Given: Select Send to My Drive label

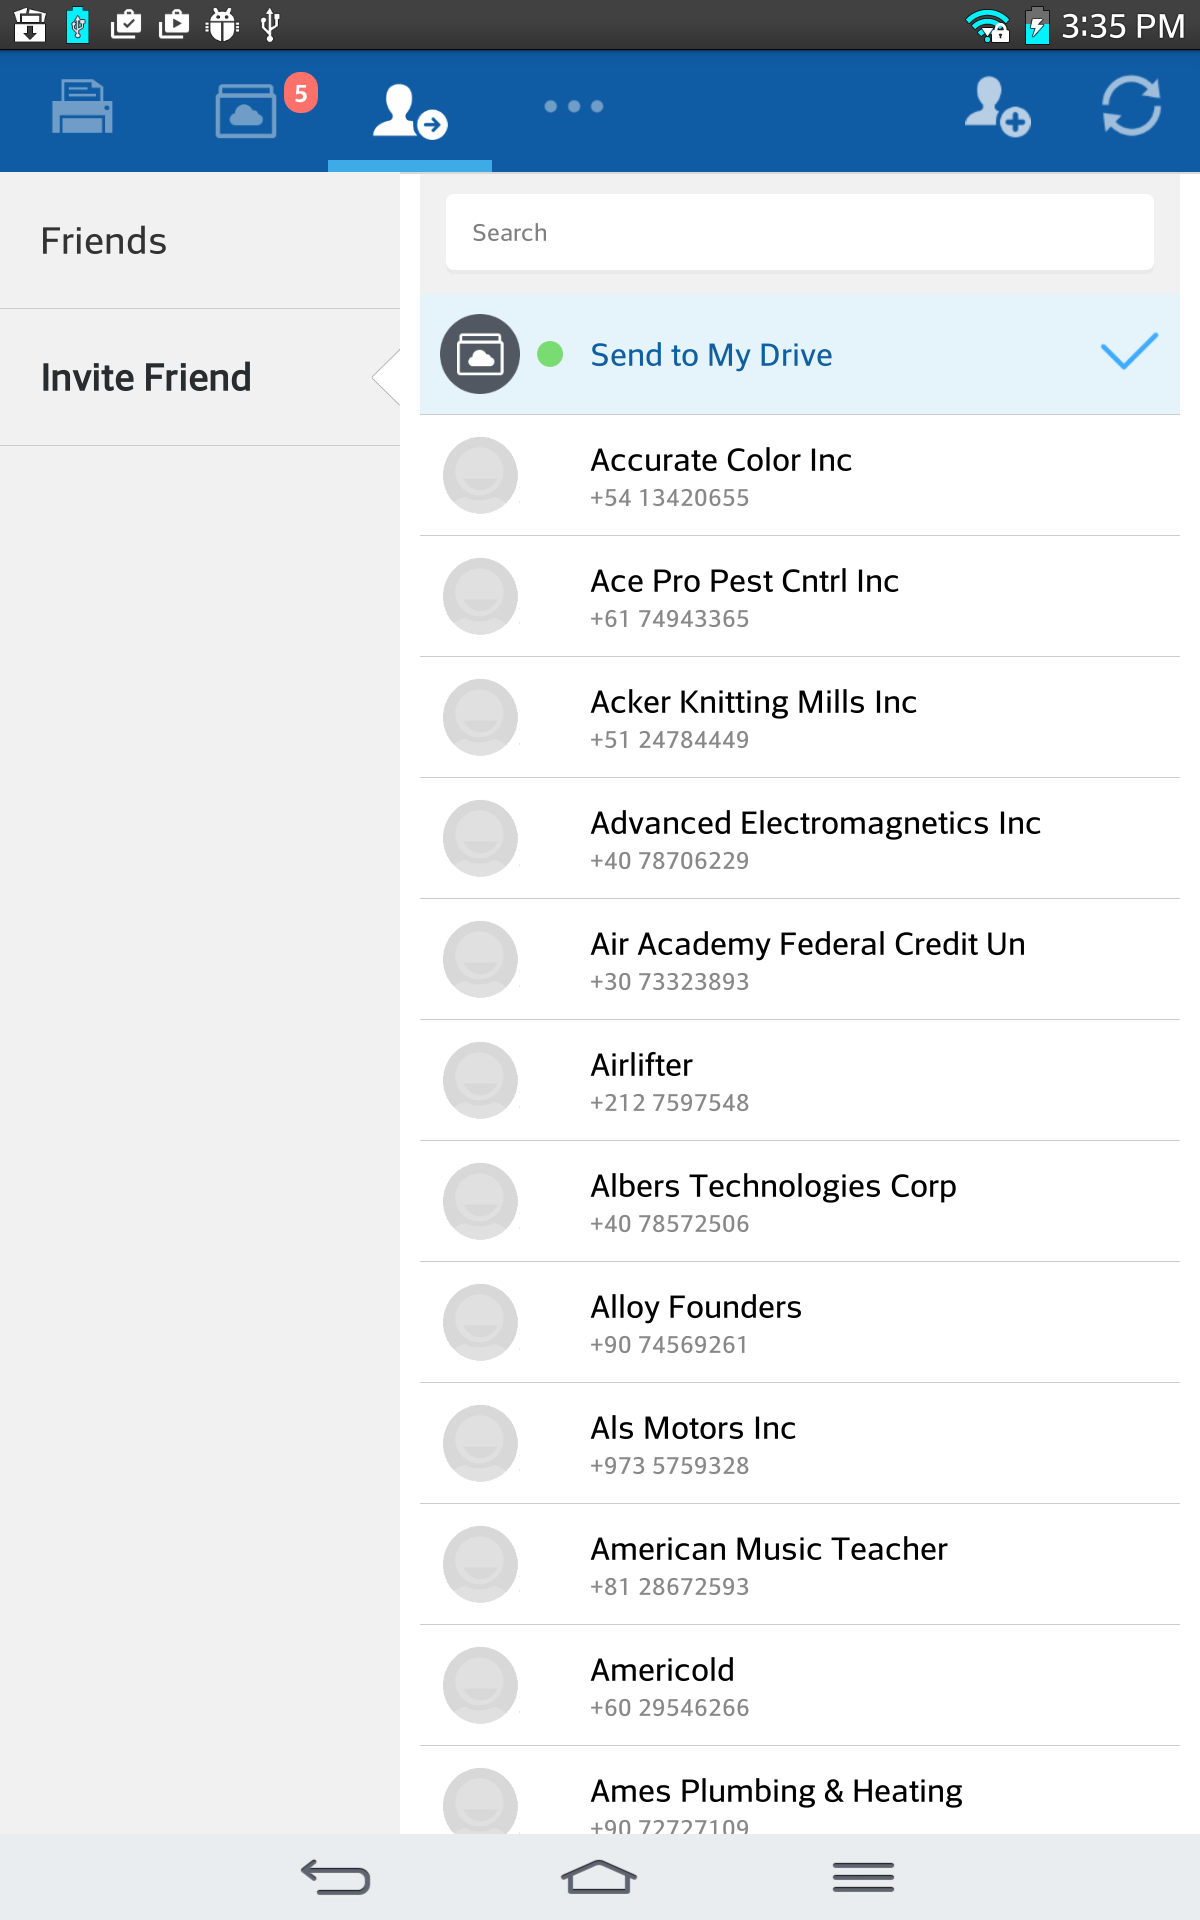Looking at the screenshot, I should pyautogui.click(x=711, y=355).
